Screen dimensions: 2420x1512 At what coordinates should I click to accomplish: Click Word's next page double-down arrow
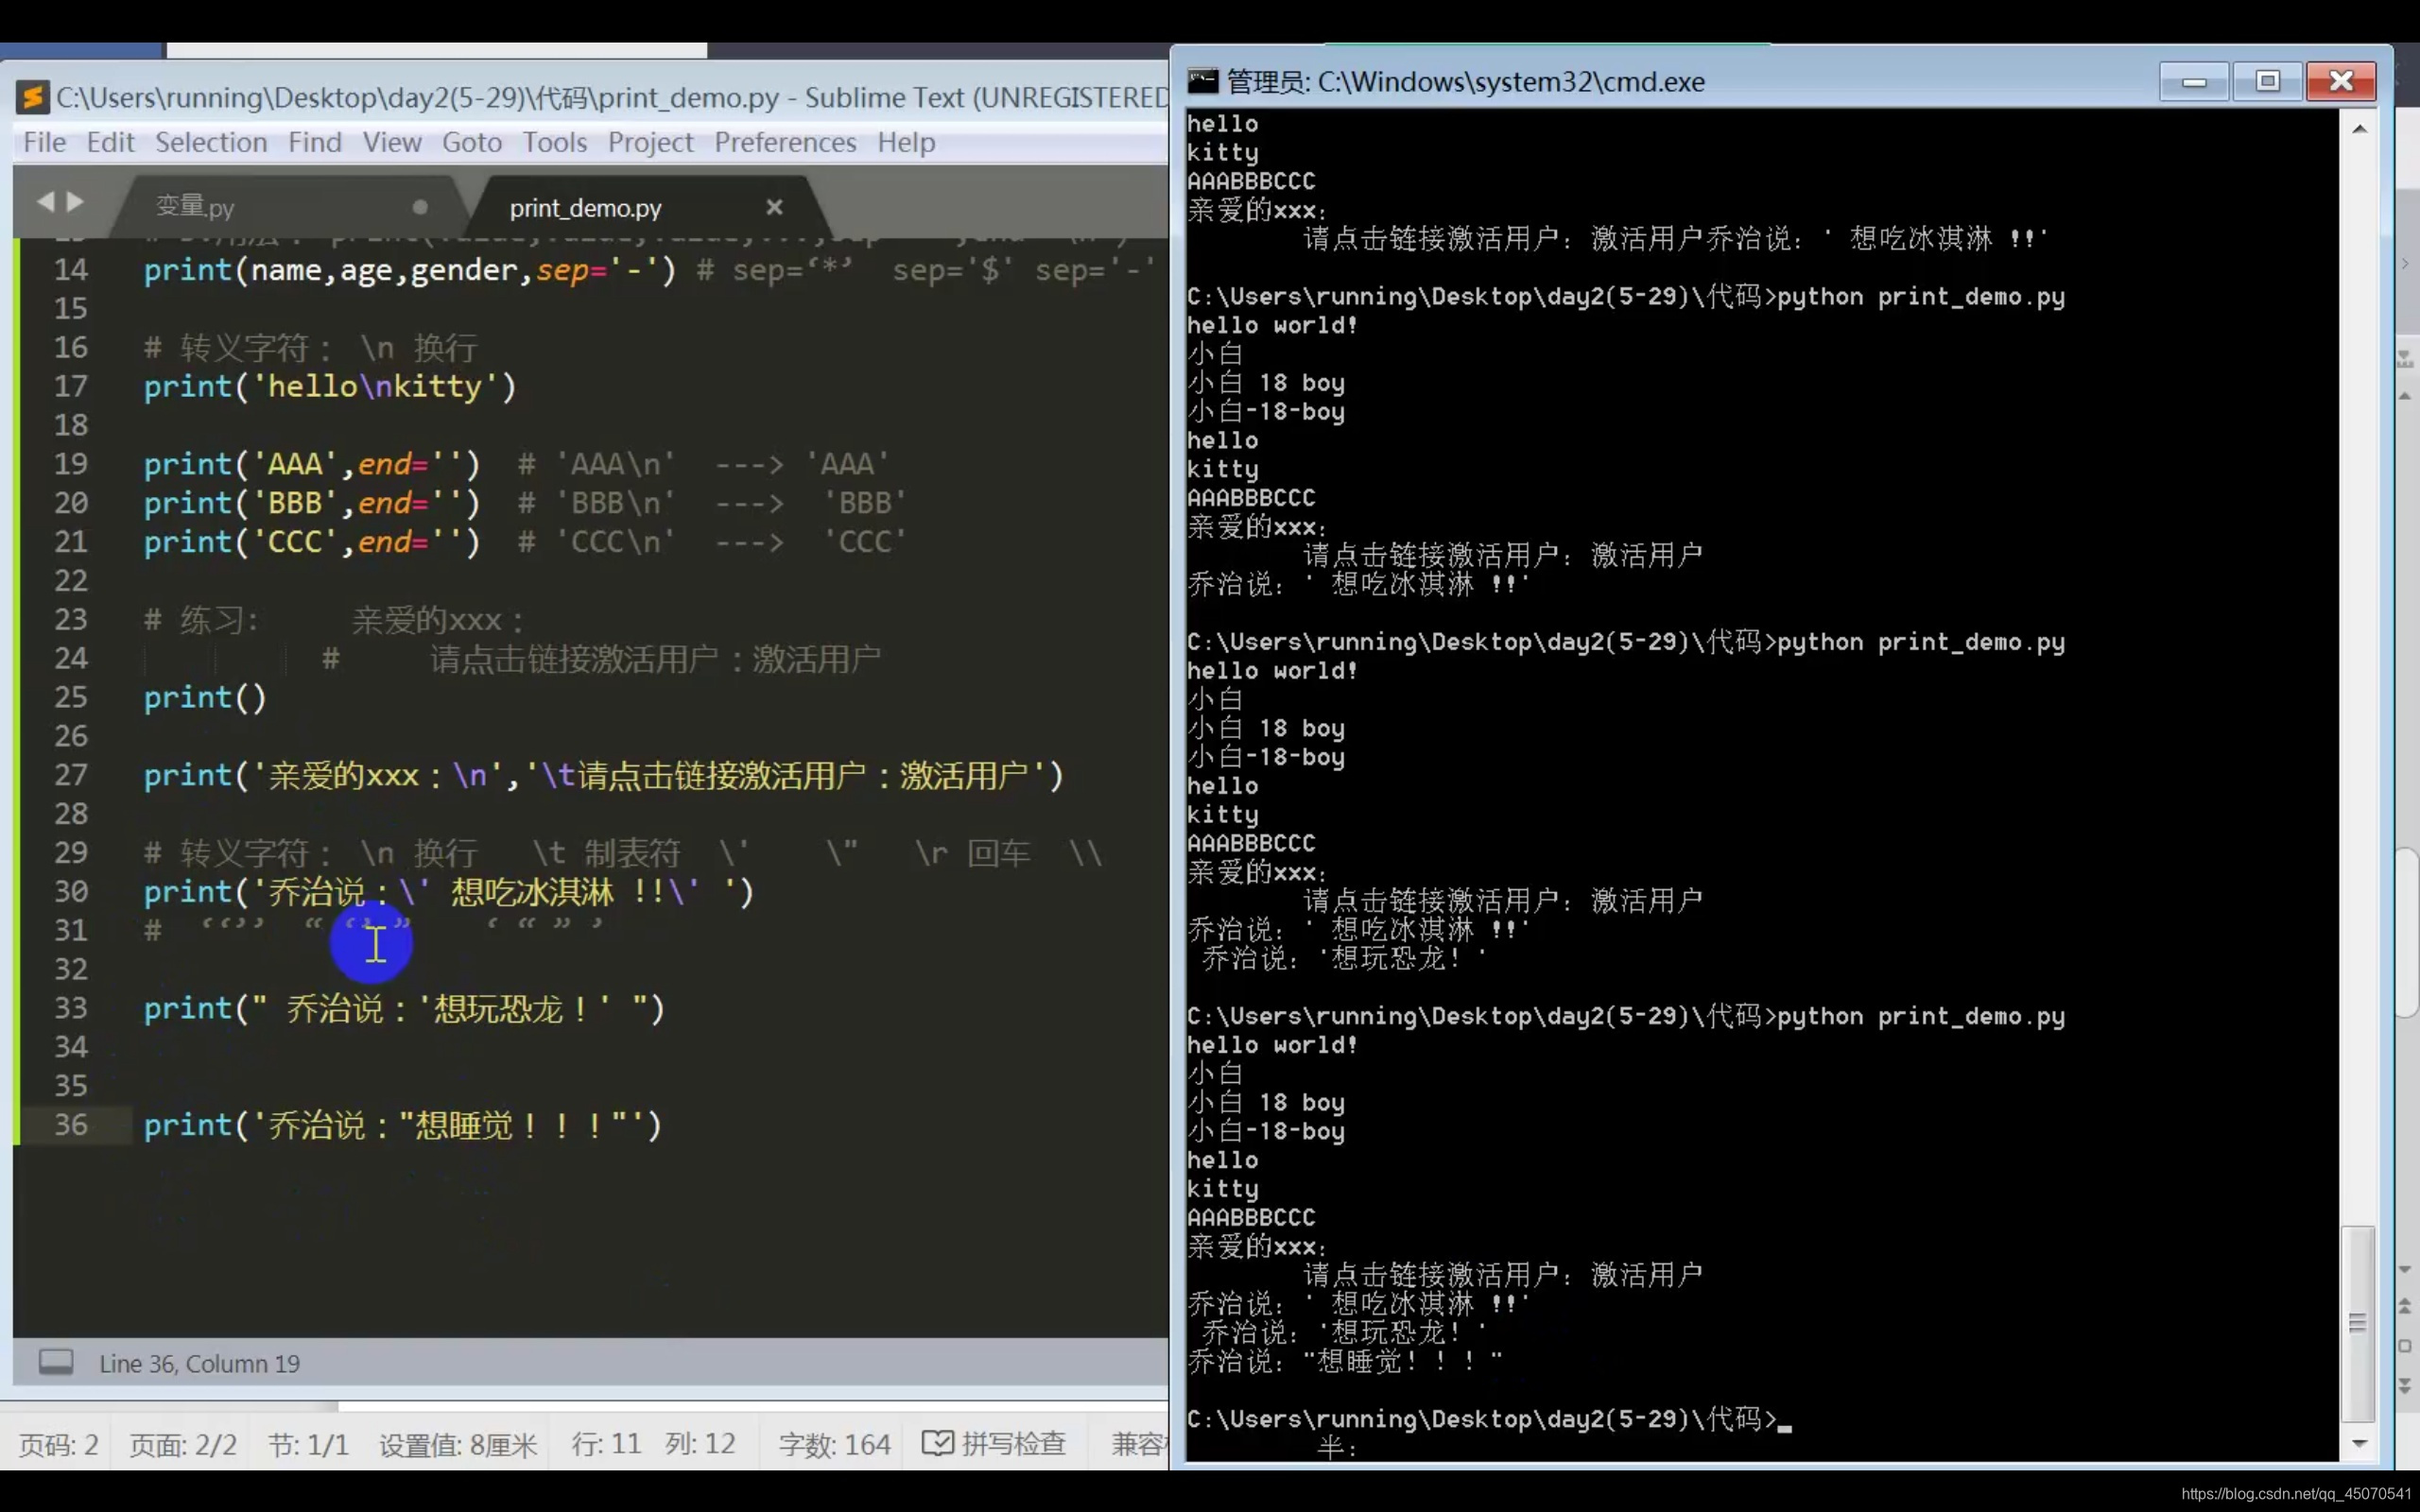pyautogui.click(x=2405, y=1385)
